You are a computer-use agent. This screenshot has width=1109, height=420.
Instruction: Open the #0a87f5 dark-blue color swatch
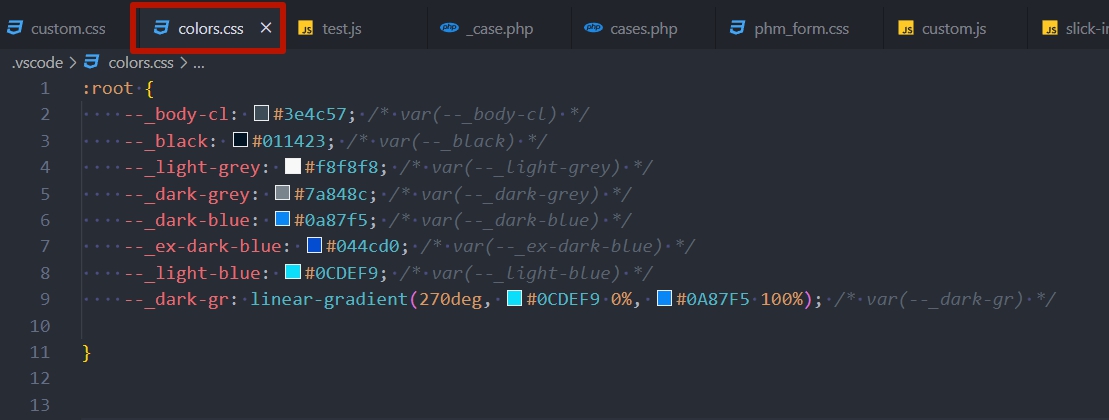[x=282, y=220]
